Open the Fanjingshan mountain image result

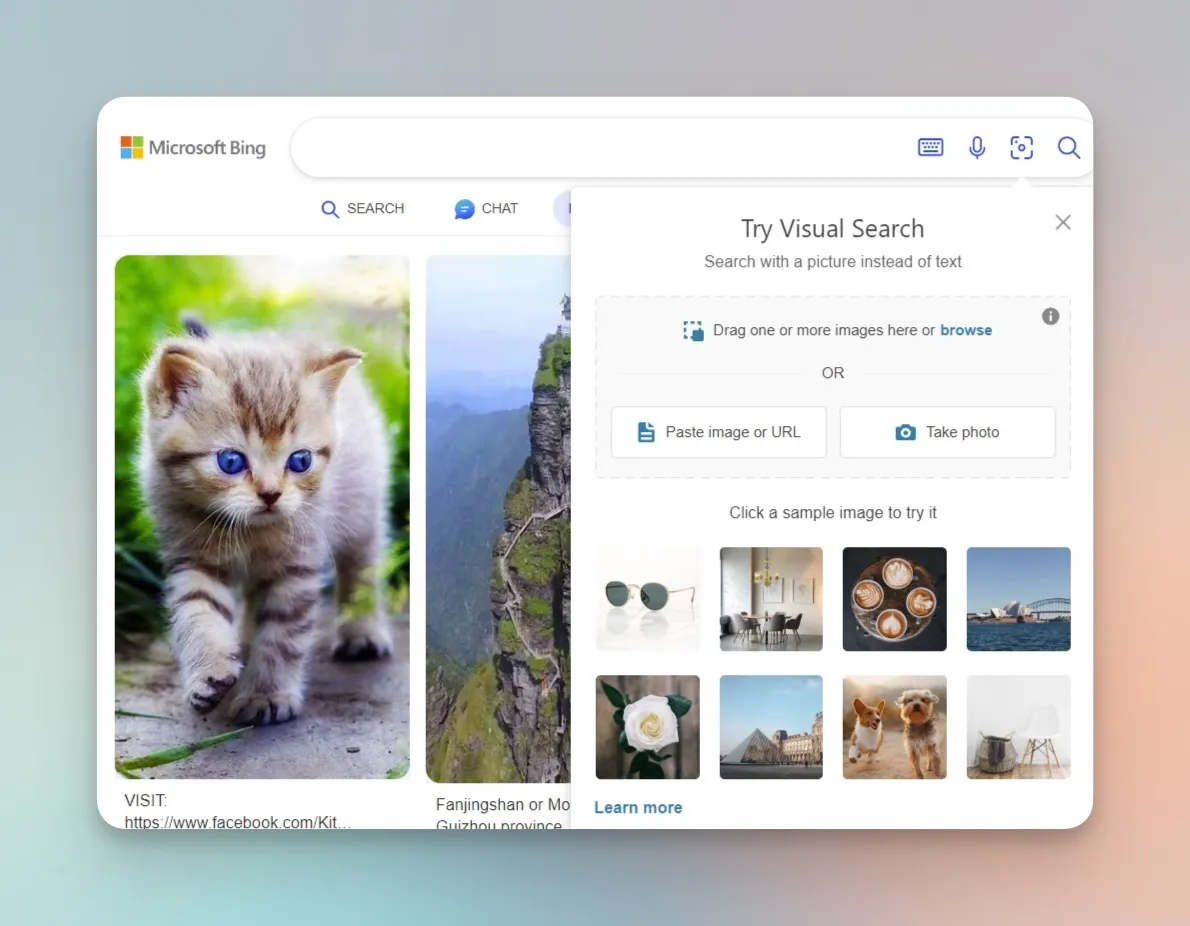click(x=498, y=518)
